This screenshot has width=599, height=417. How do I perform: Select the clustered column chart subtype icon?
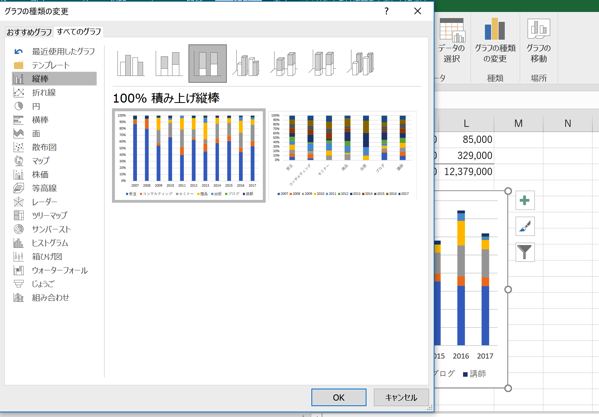[x=131, y=64]
